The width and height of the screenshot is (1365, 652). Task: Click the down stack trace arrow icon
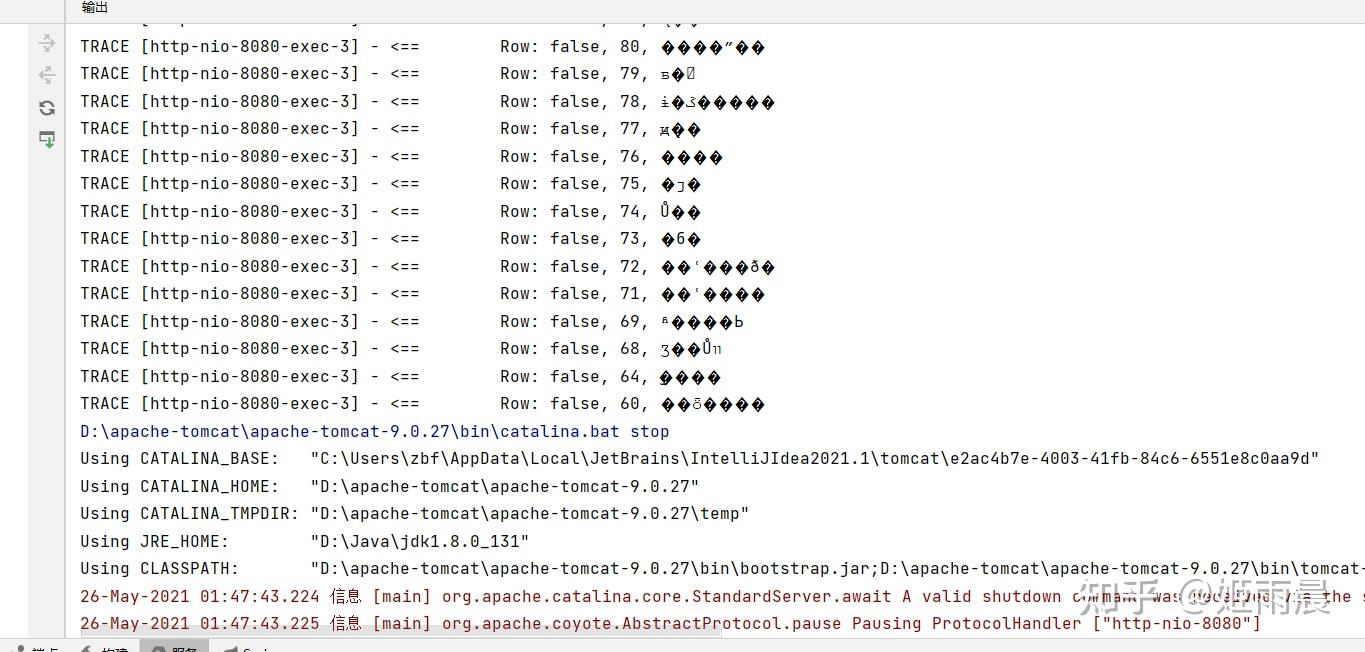click(x=46, y=75)
